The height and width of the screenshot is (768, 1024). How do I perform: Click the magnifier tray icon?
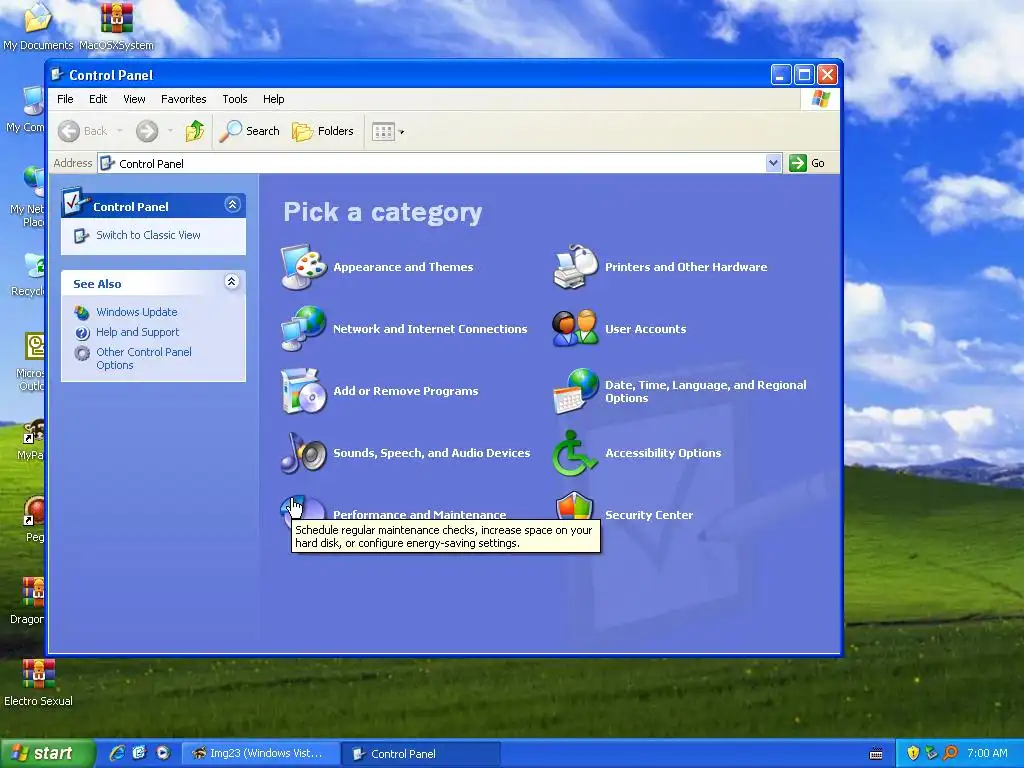(x=950, y=753)
